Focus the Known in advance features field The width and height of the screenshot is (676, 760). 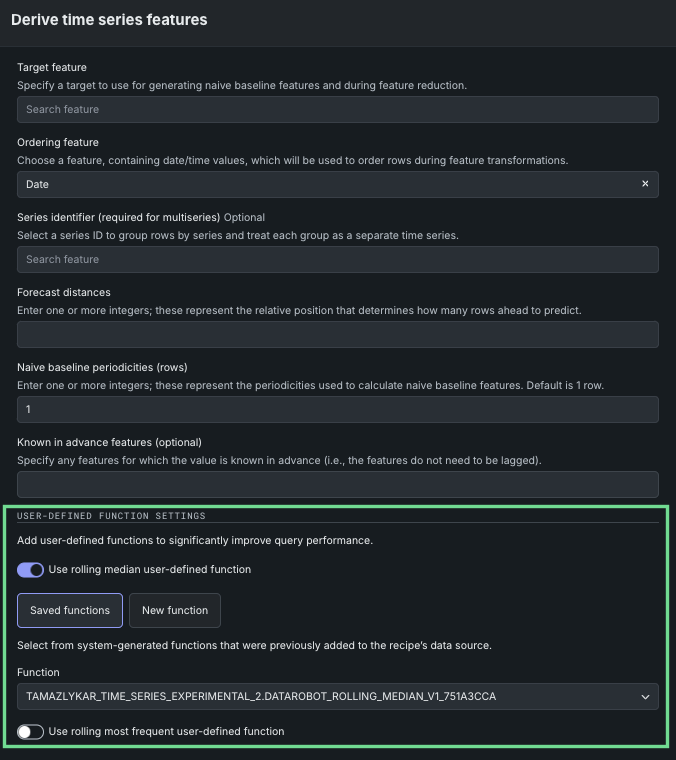point(337,484)
